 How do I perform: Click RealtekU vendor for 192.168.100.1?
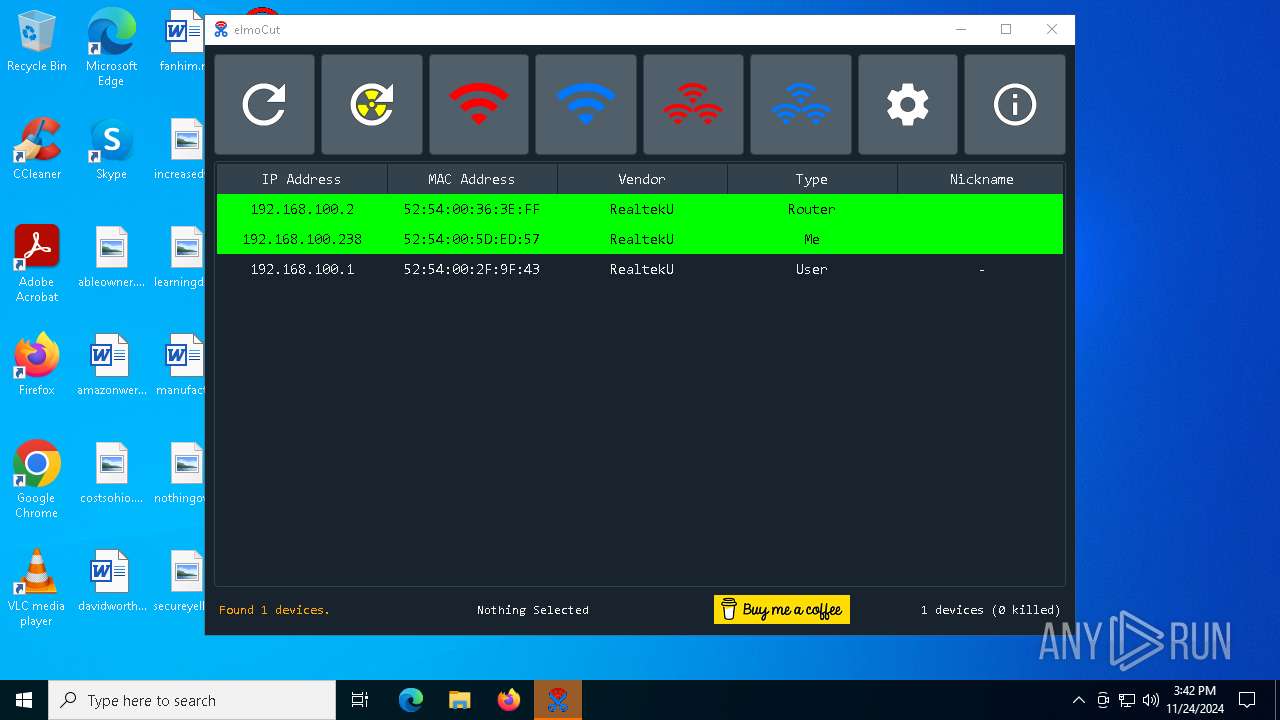[642, 269]
